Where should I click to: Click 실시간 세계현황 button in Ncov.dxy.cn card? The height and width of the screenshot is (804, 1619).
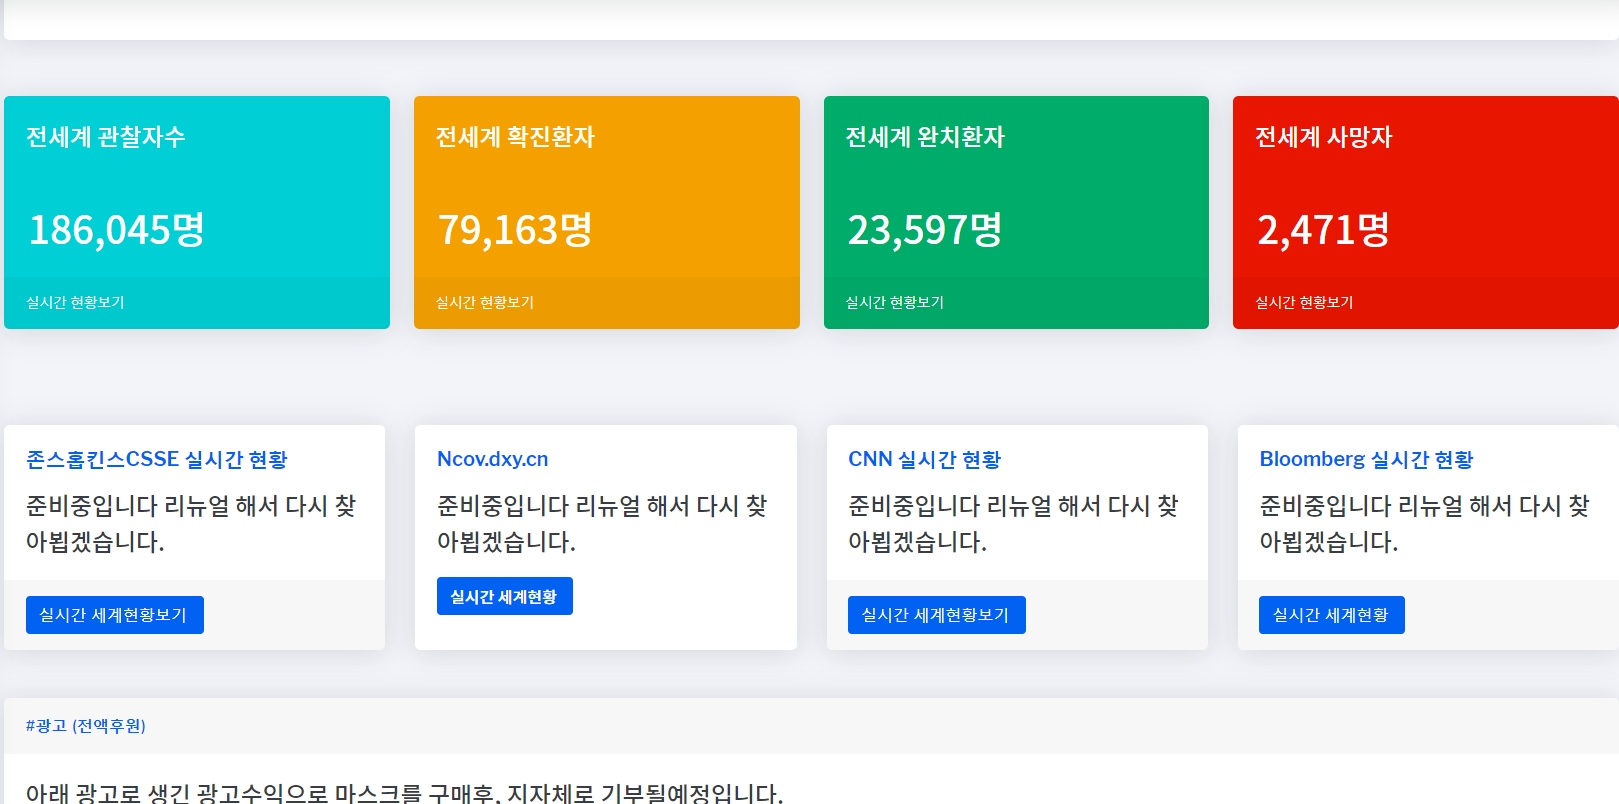tap(505, 596)
